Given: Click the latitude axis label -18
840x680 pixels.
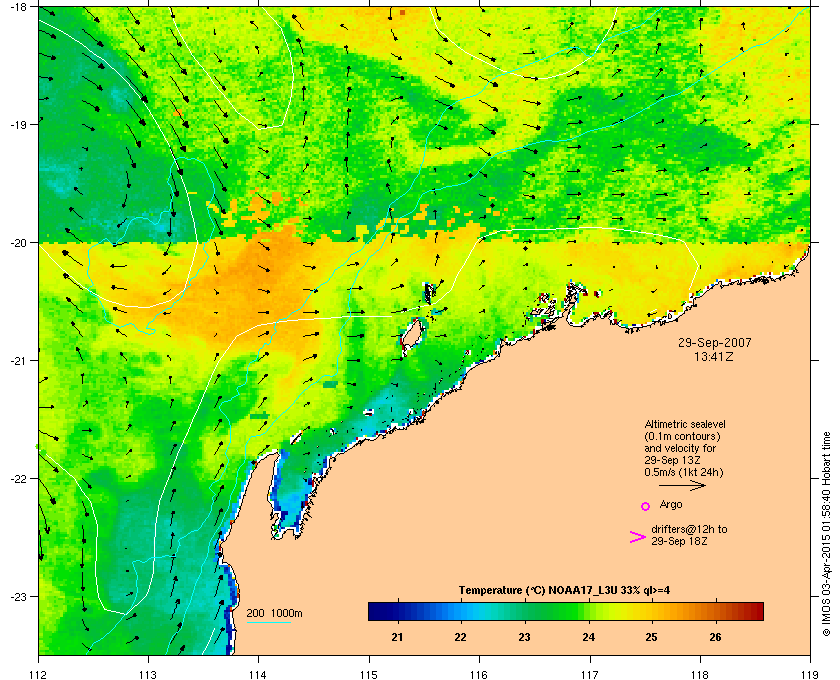Looking at the screenshot, I should click(x=18, y=6).
